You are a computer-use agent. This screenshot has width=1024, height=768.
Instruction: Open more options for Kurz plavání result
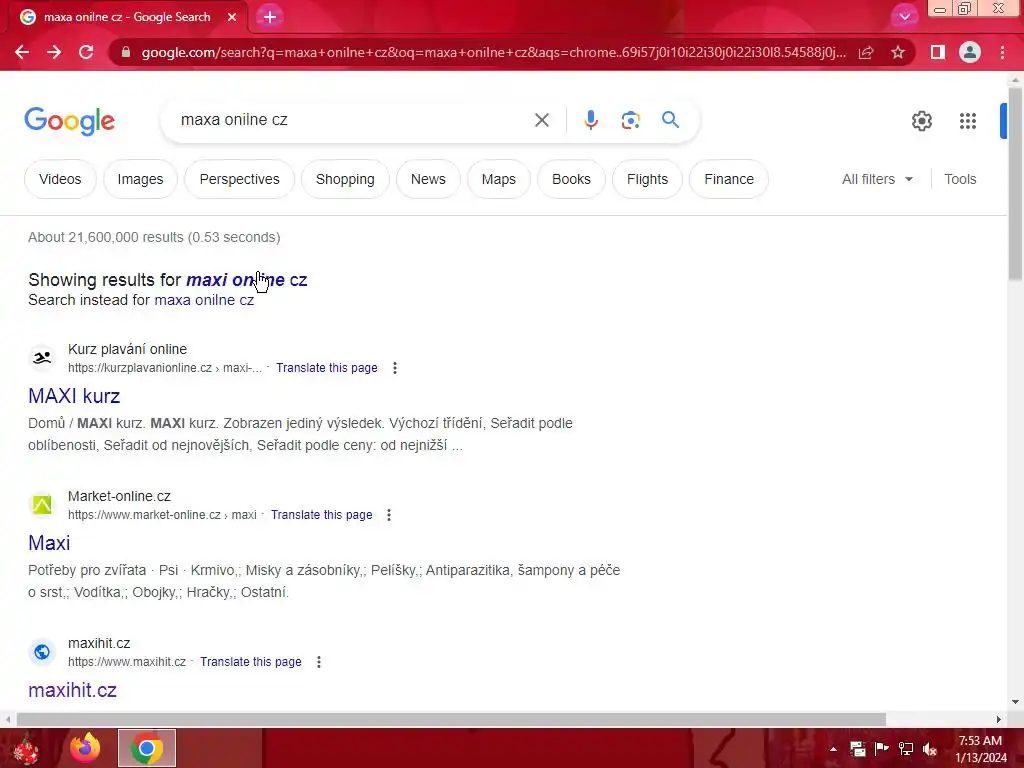click(394, 368)
